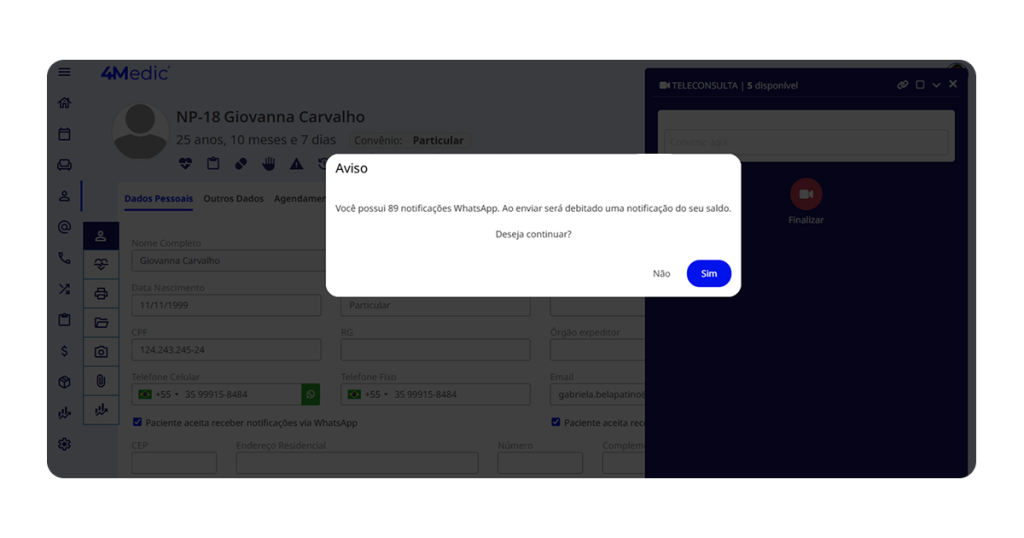Open the financial dollar-sign icon
The height and width of the screenshot is (538, 1024).
(x=65, y=351)
